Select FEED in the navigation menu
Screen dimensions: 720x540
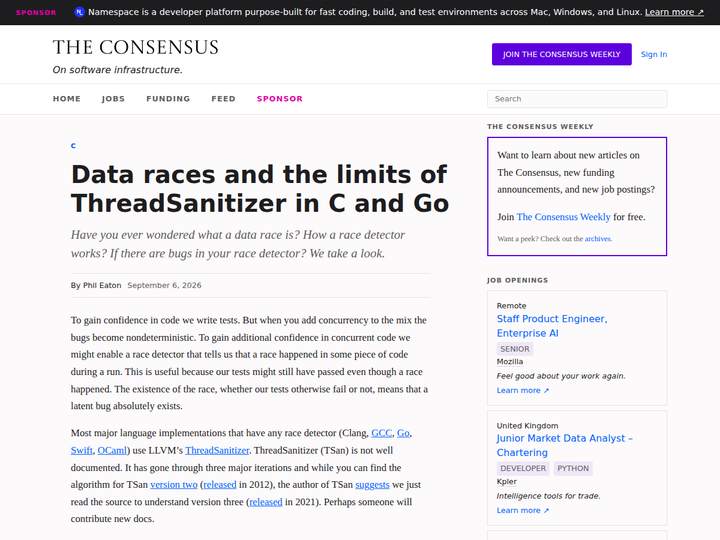224,99
